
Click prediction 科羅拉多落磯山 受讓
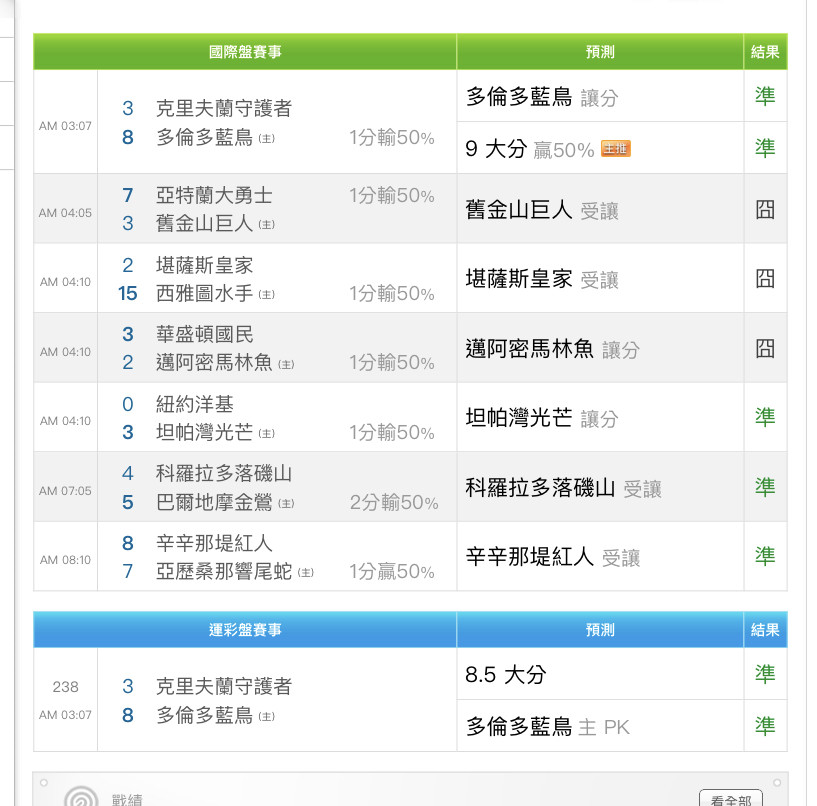pos(563,488)
